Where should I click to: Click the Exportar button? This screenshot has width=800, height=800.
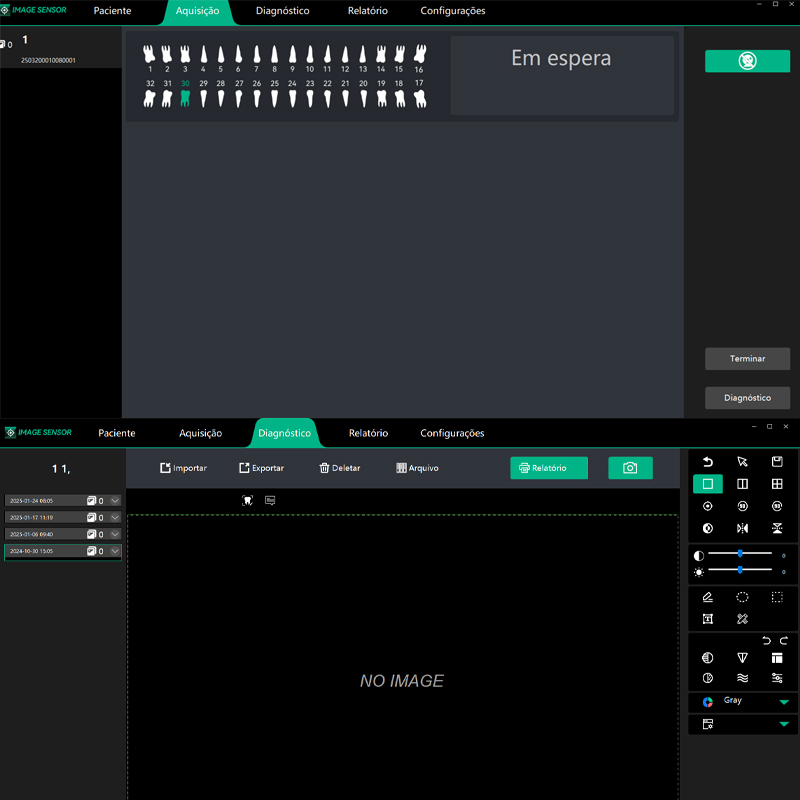[261, 468]
